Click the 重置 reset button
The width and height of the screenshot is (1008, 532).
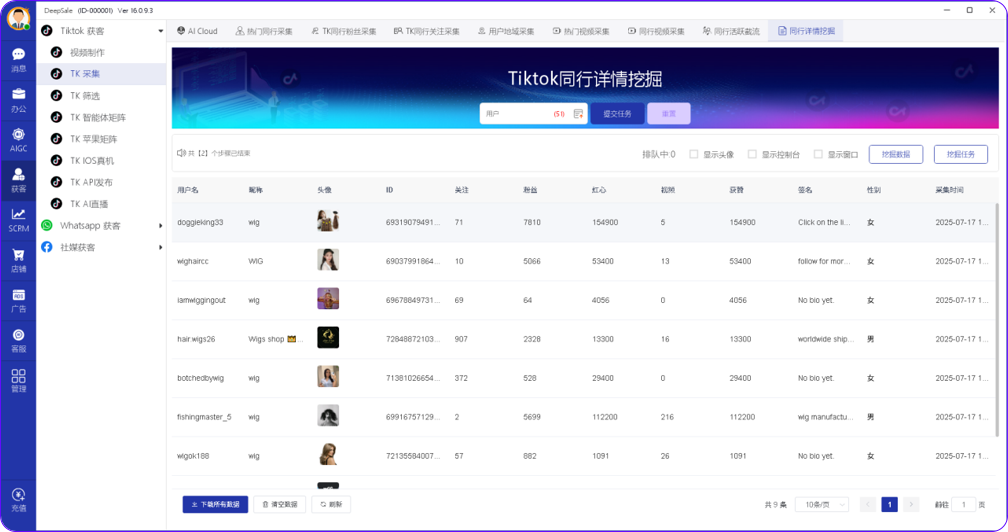pos(669,114)
